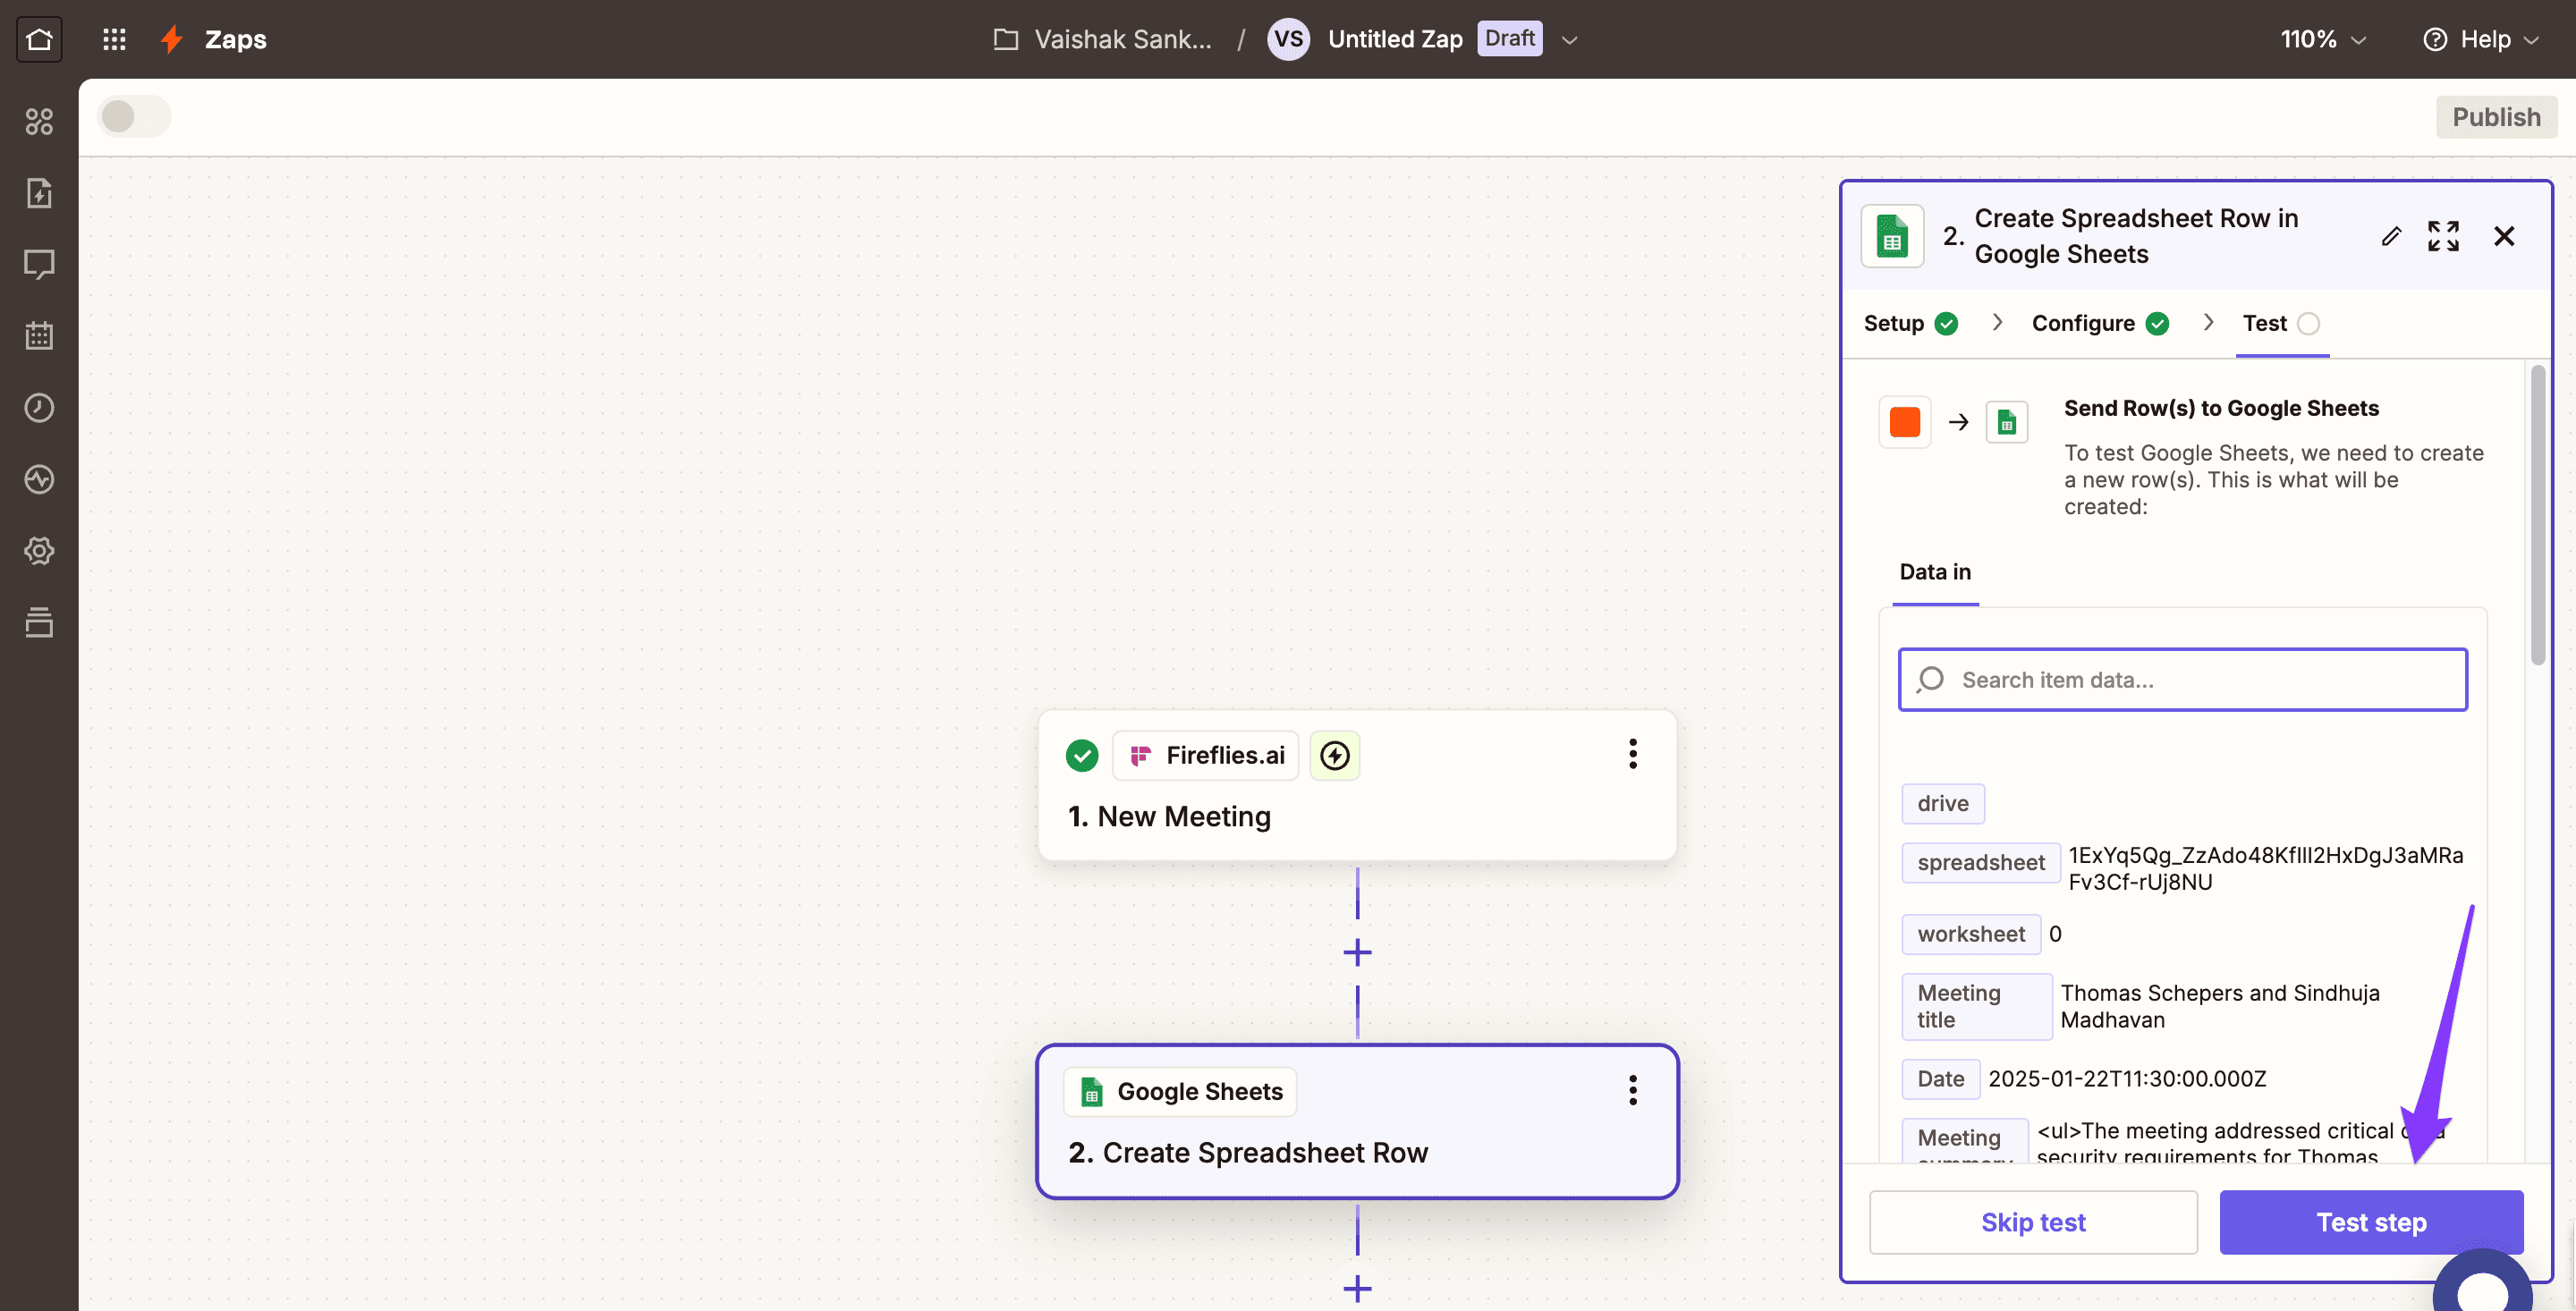The width and height of the screenshot is (2576, 1311).
Task: Select the Data in tab
Action: [1935, 572]
